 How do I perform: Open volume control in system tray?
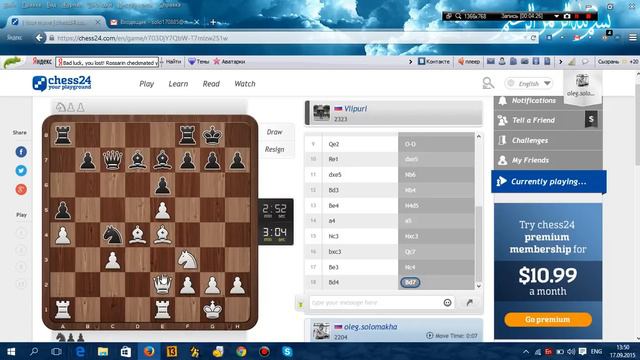pyautogui.click(x=571, y=351)
